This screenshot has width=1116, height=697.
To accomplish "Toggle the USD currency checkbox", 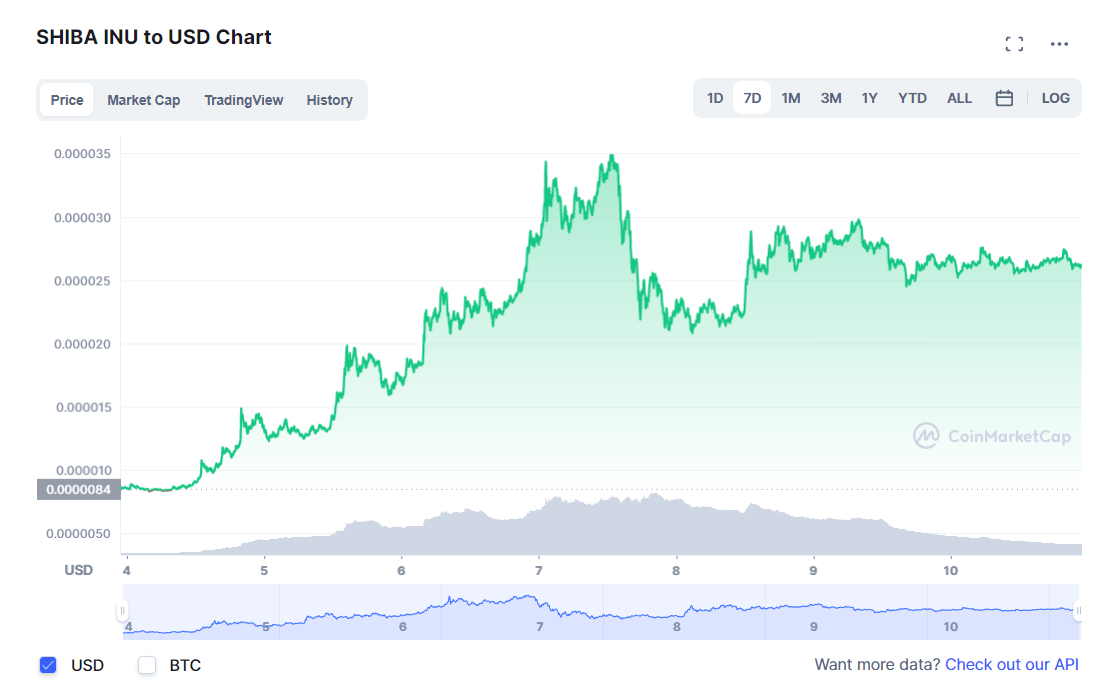I will (48, 665).
